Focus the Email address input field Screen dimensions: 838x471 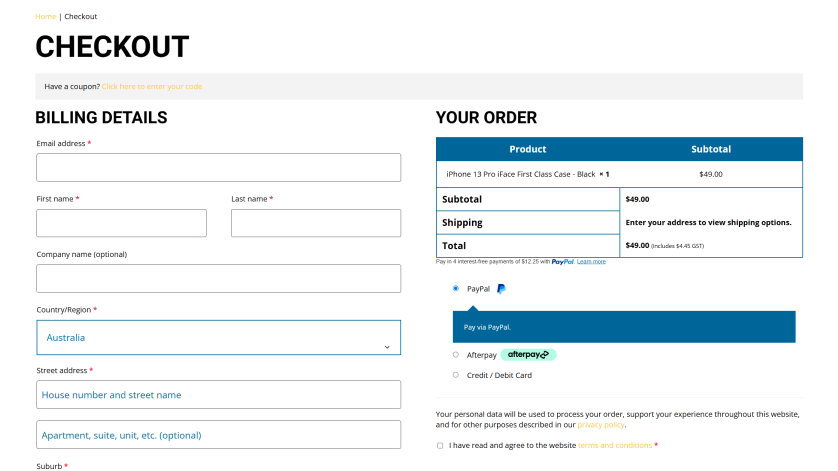tap(219, 167)
